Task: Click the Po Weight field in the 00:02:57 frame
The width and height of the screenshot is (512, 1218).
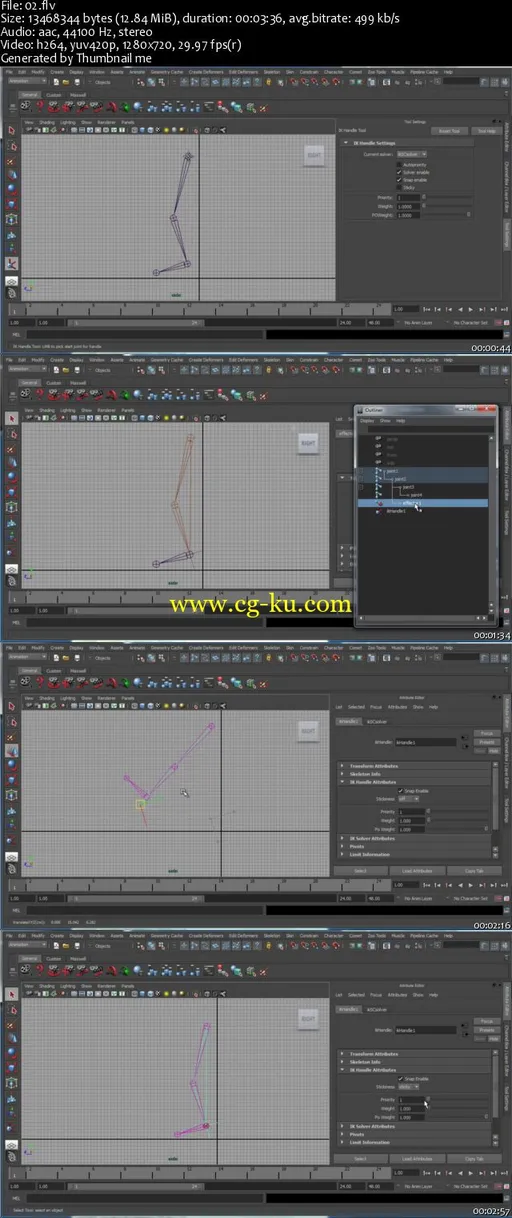Action: (410, 1116)
